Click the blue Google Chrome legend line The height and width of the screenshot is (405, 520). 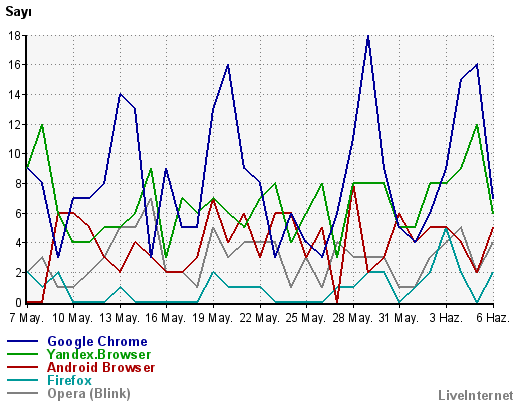point(22,342)
